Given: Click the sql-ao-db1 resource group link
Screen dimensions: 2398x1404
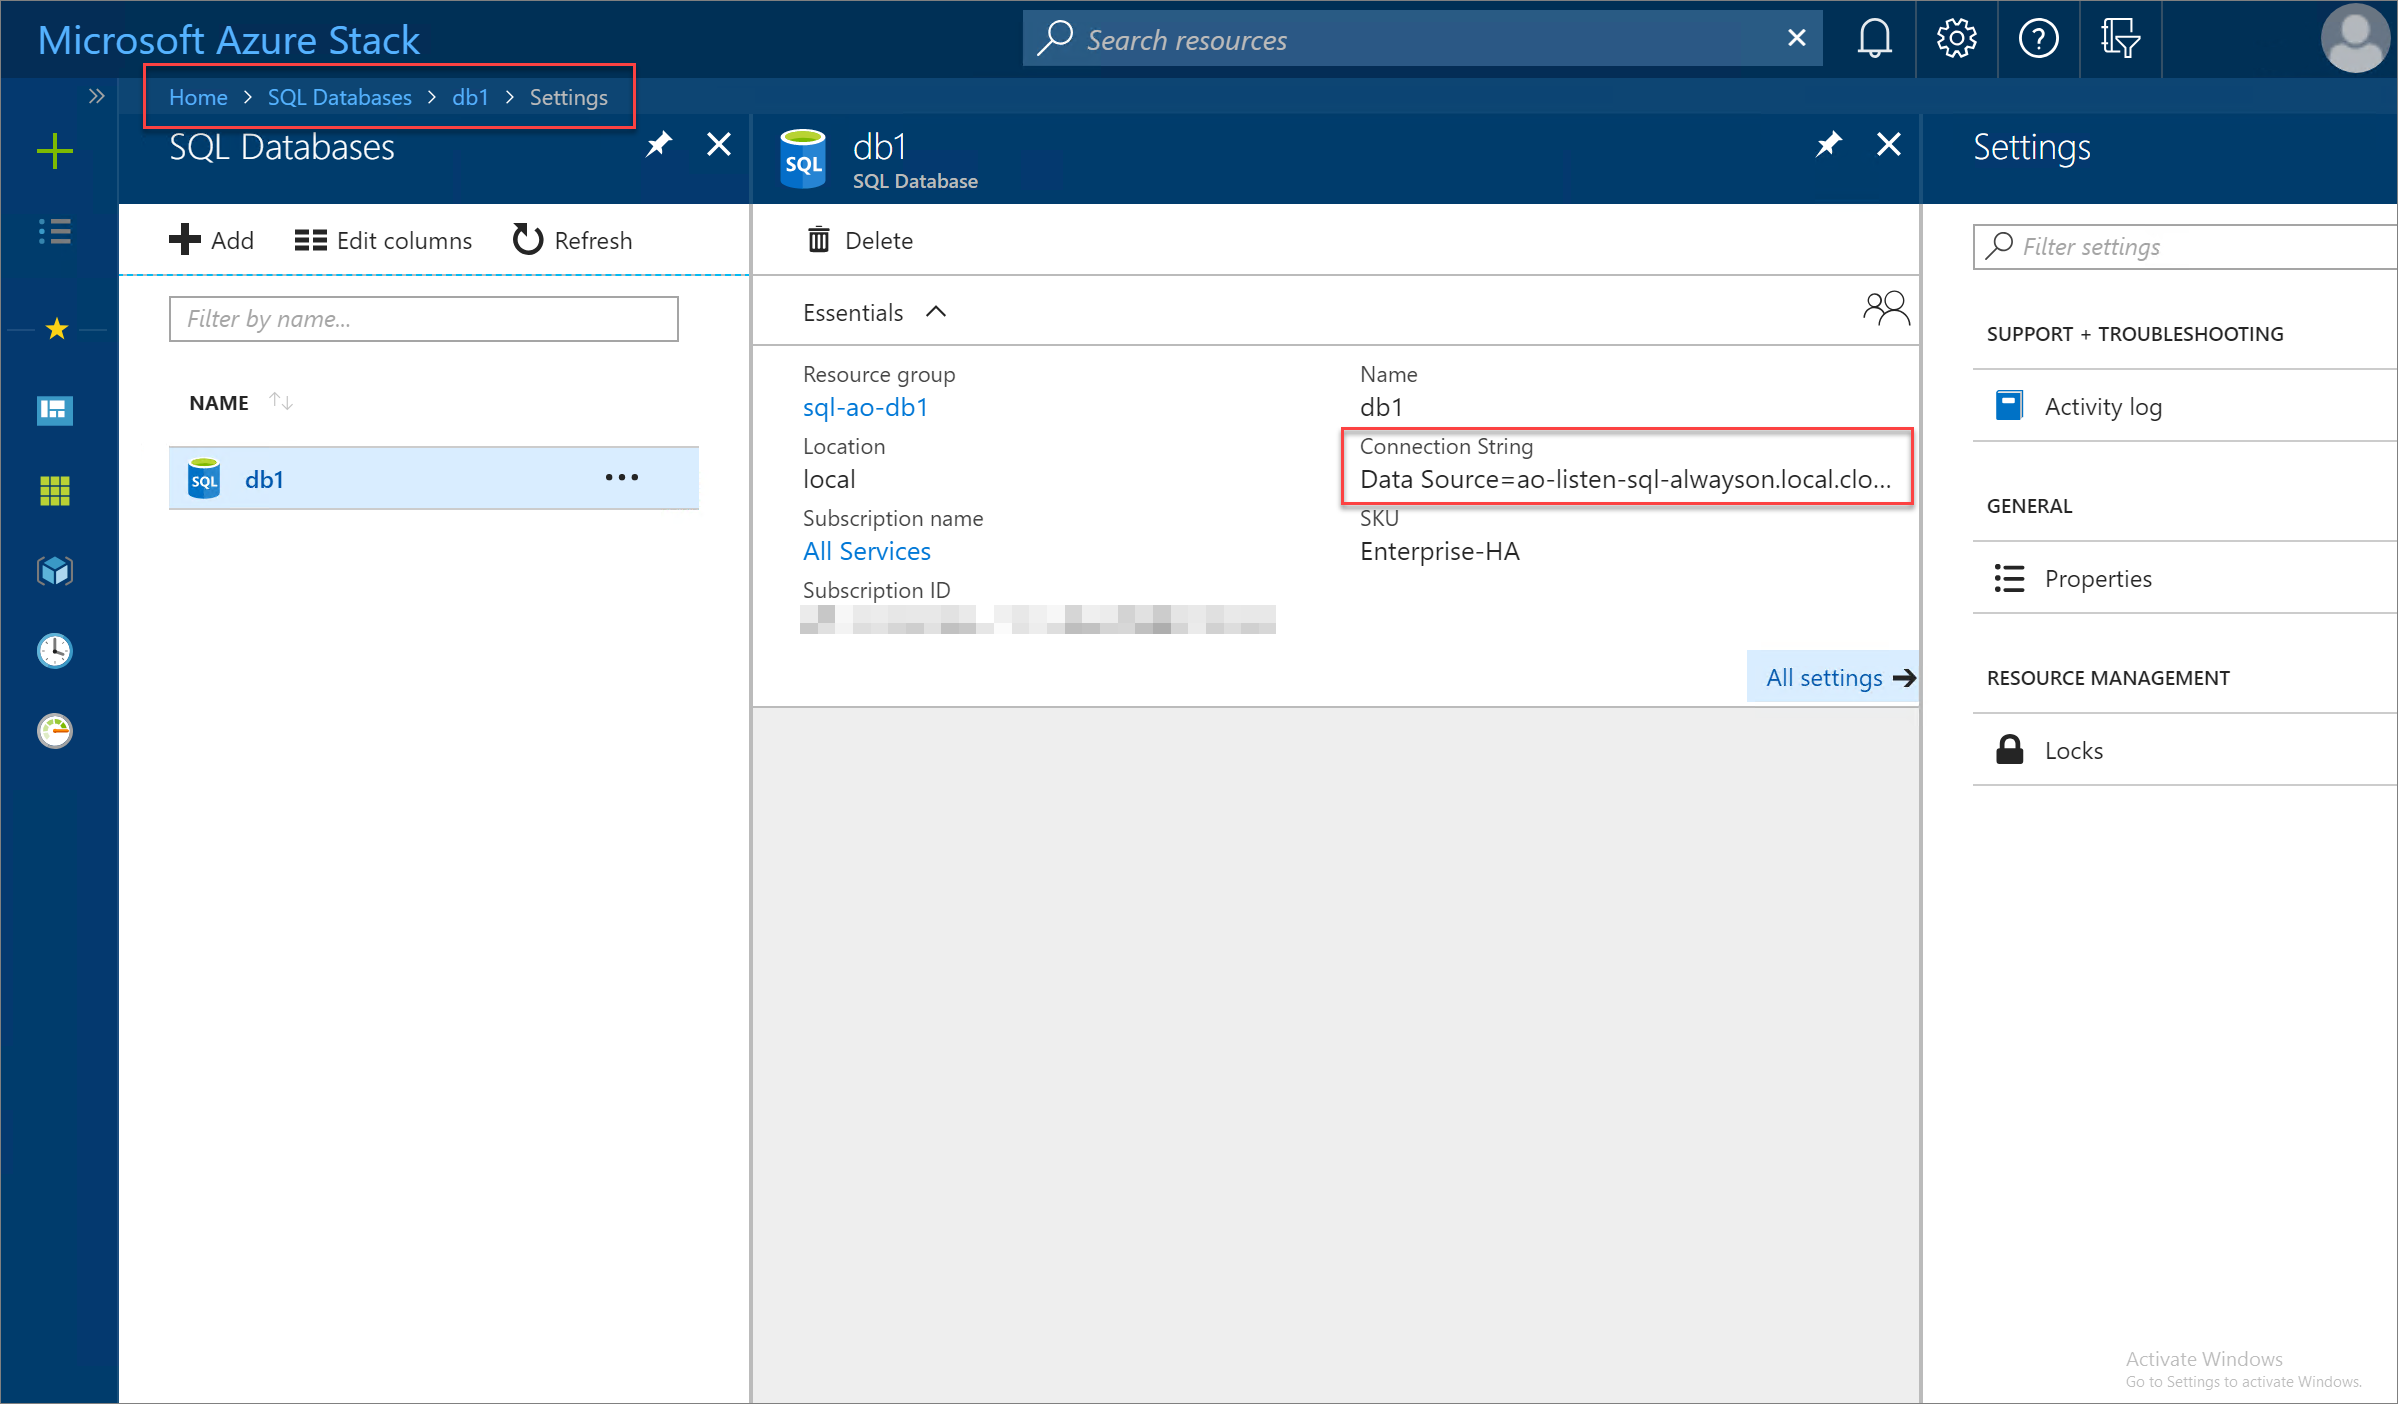Looking at the screenshot, I should [862, 406].
